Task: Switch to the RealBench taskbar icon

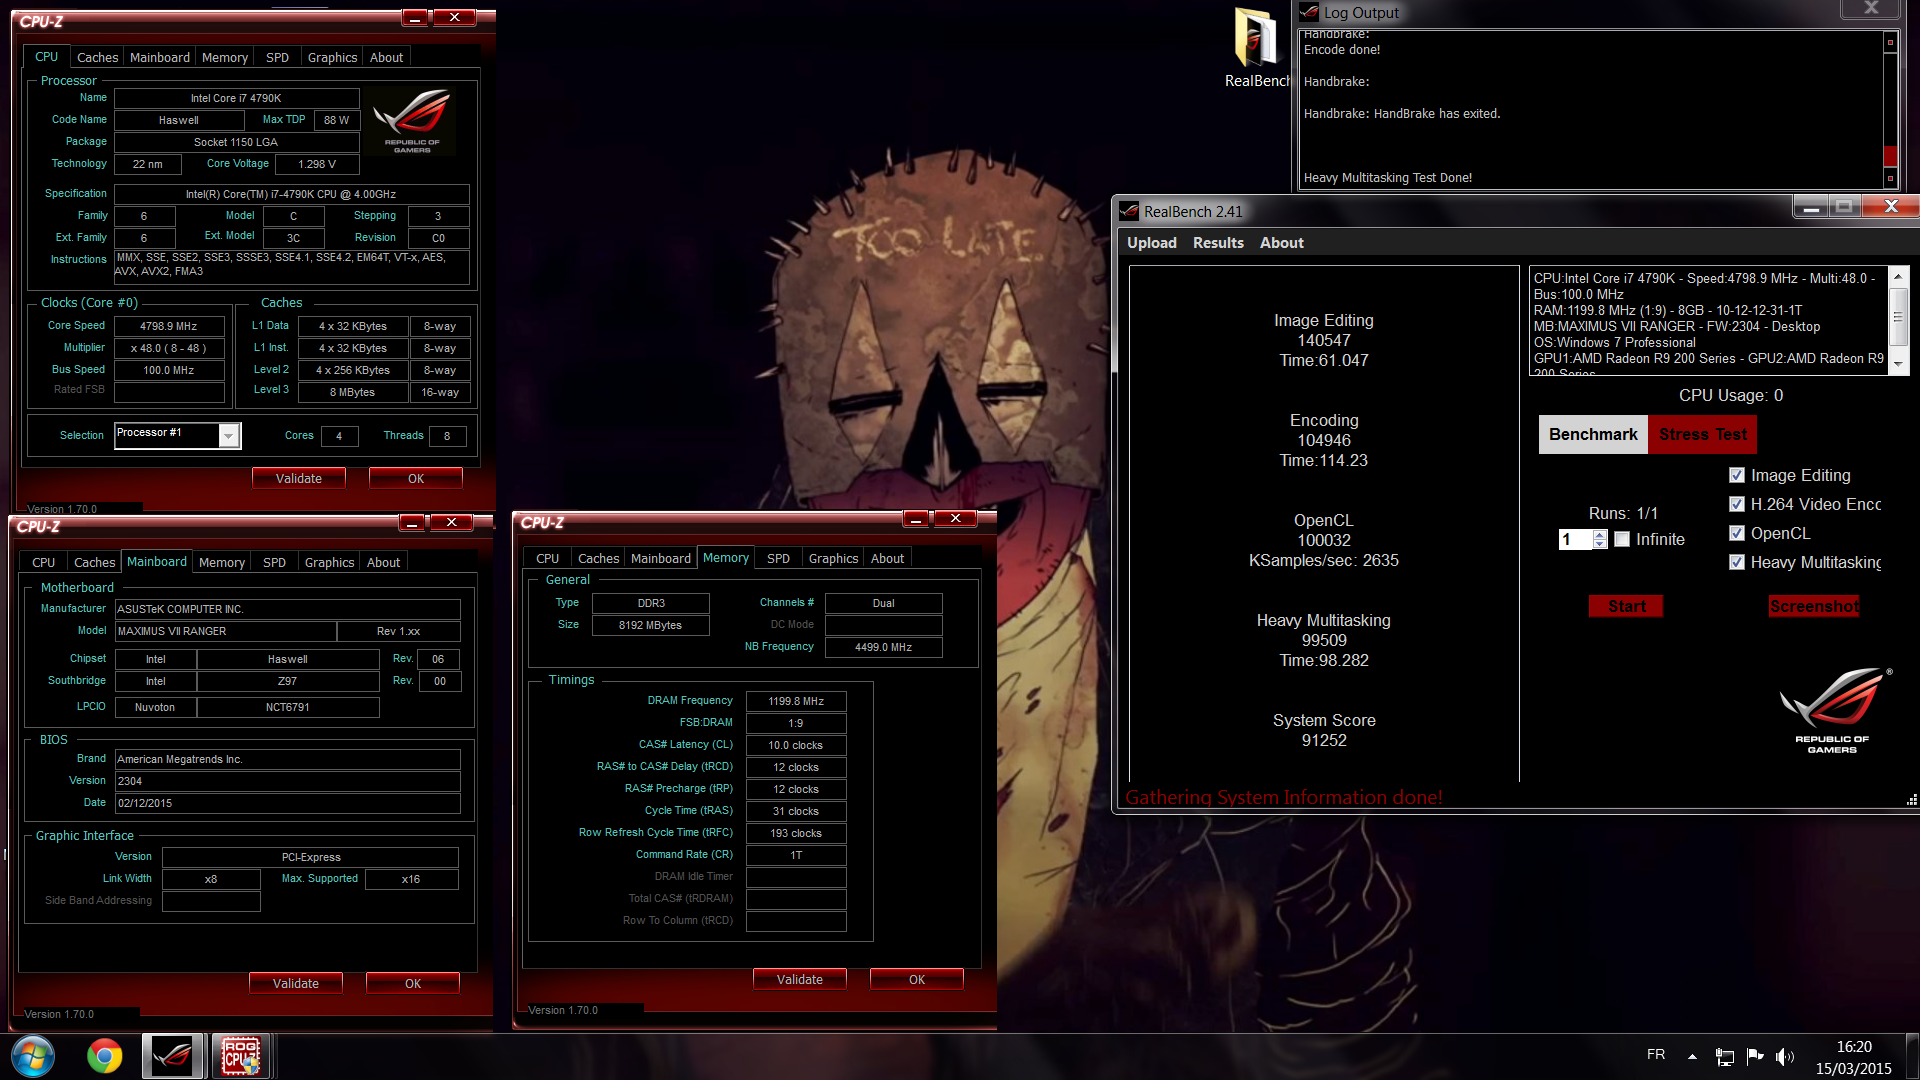Action: coord(172,1056)
